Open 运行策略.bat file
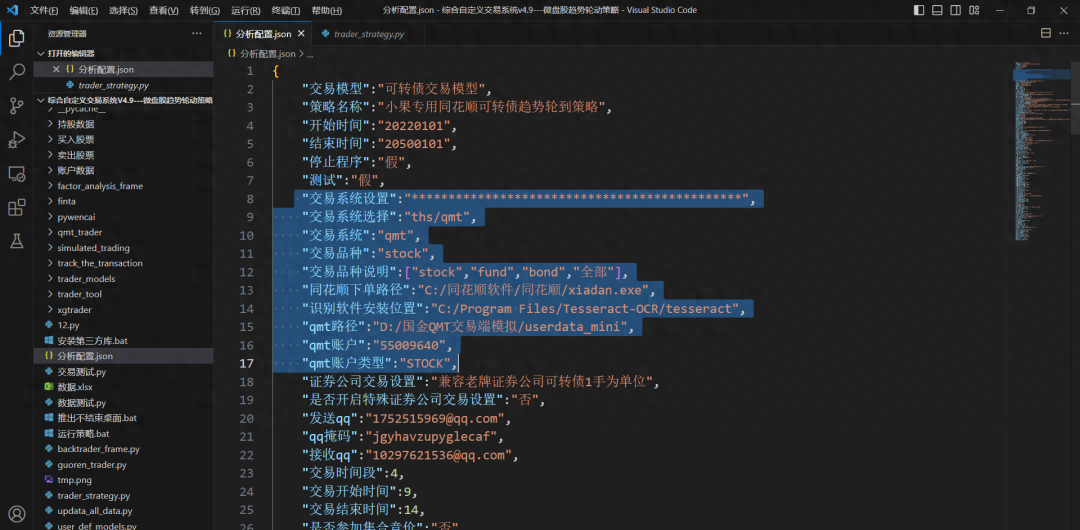This screenshot has width=1080, height=530. point(124,434)
